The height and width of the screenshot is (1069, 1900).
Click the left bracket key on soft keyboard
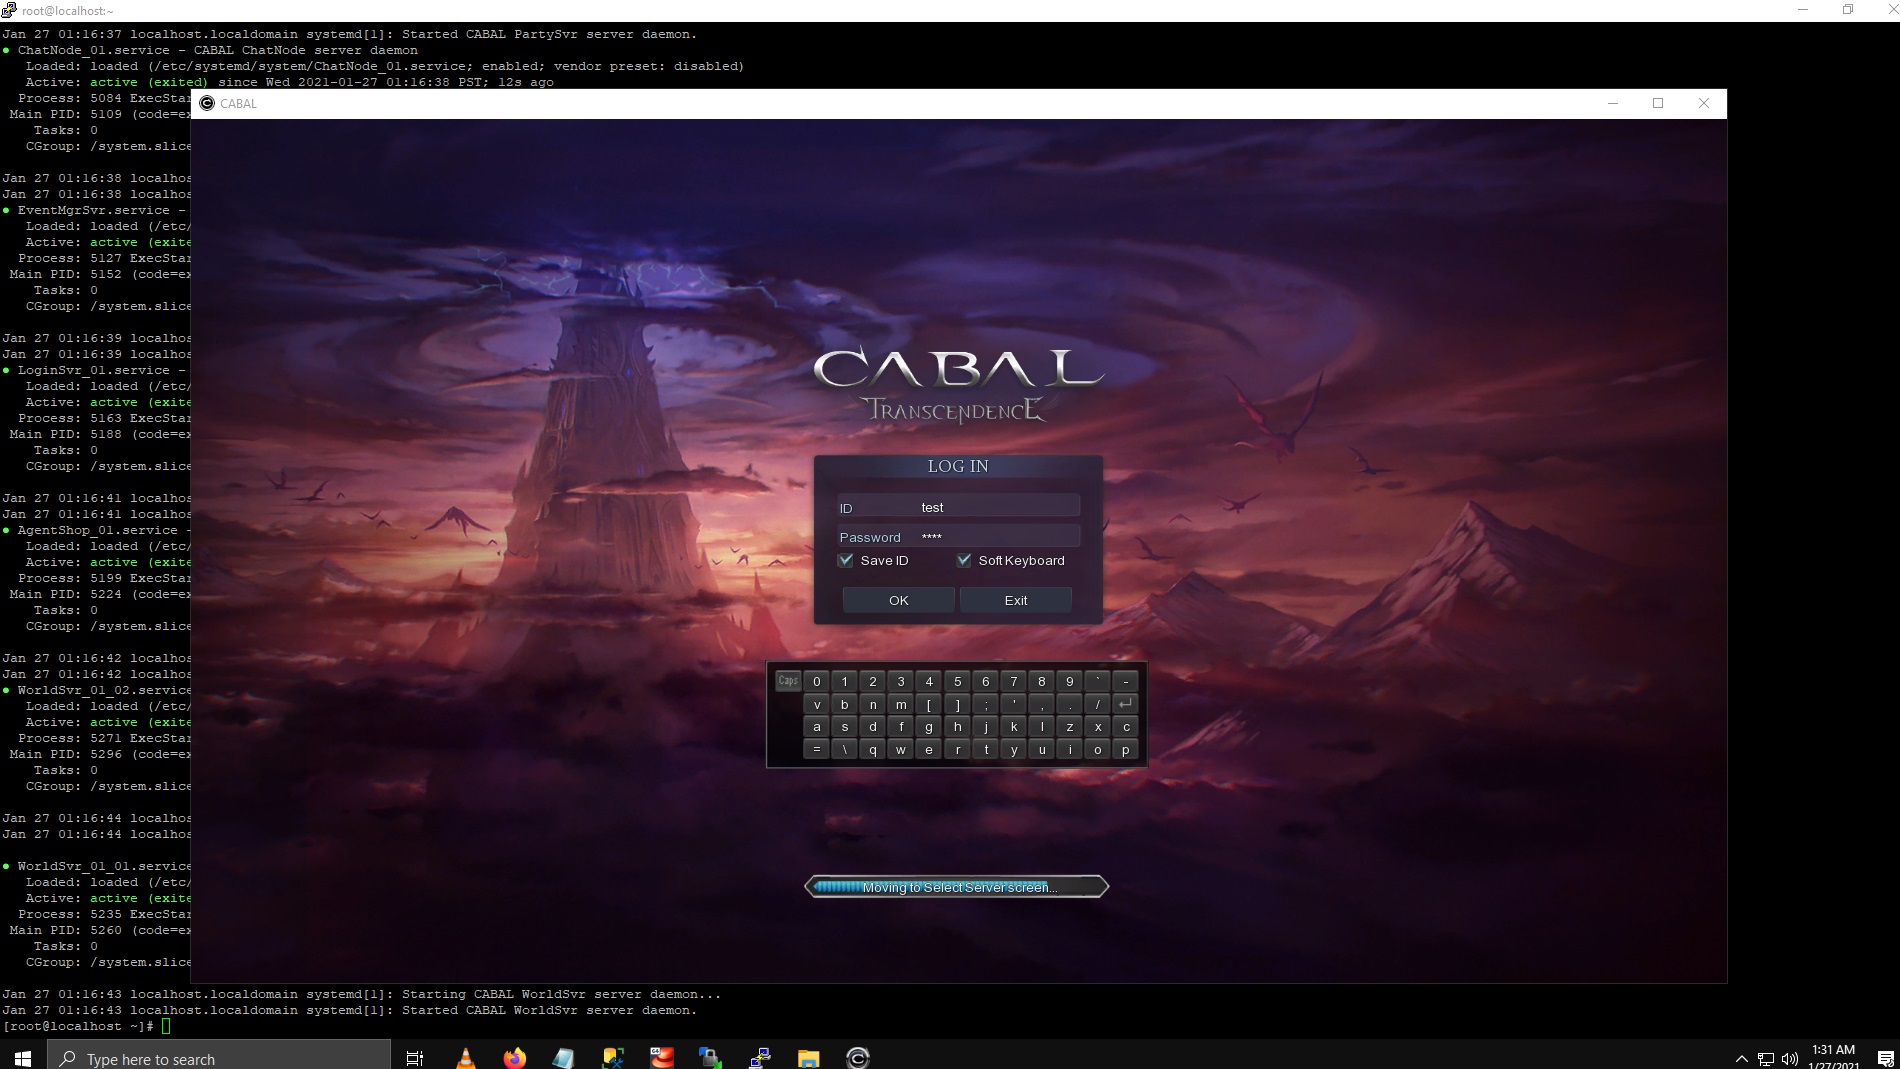pyautogui.click(x=929, y=704)
